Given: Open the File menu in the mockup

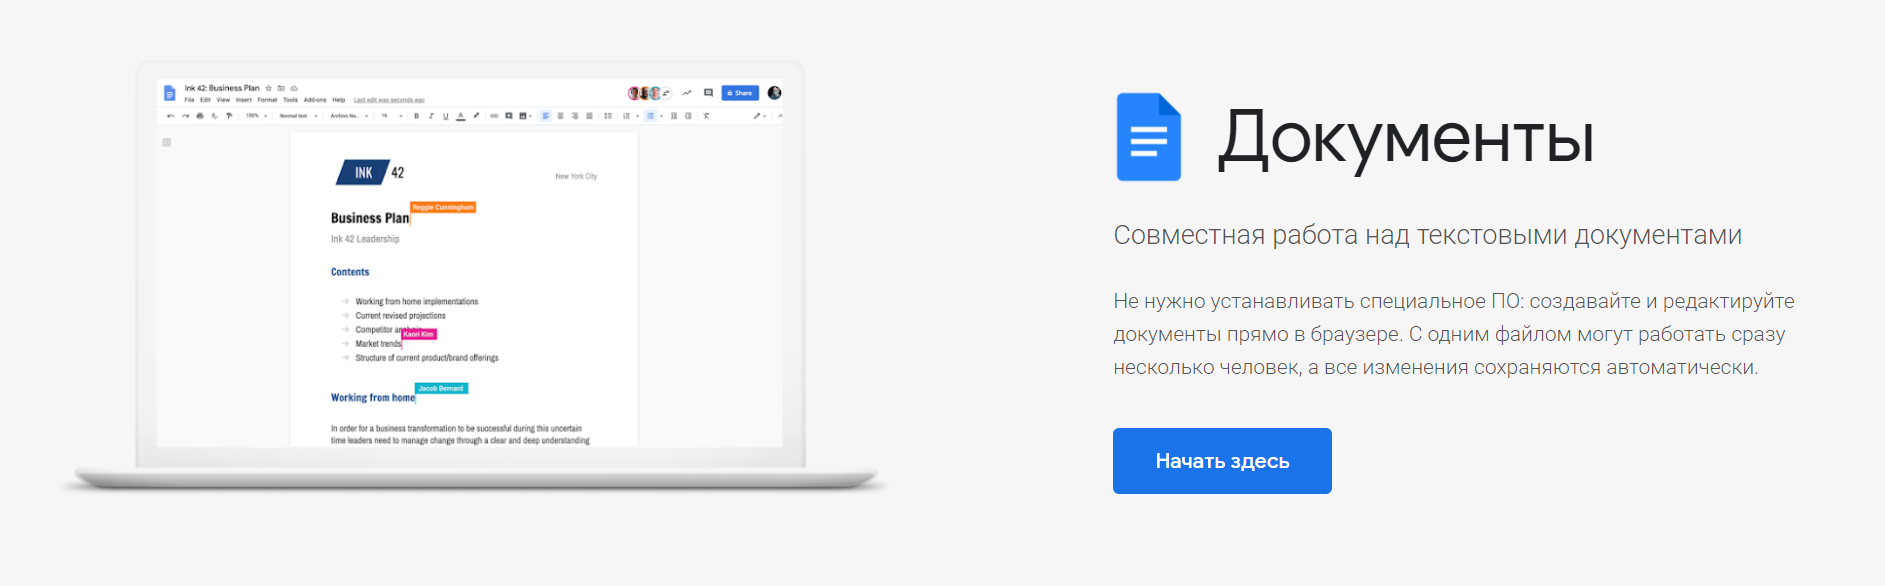Looking at the screenshot, I should [189, 100].
